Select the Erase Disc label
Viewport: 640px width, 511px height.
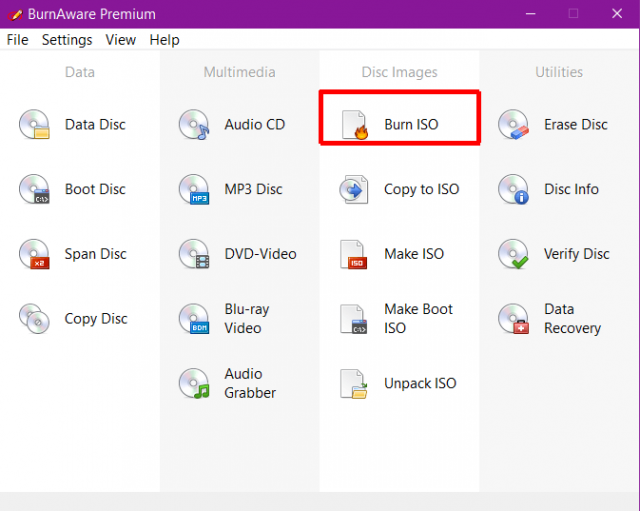click(x=576, y=124)
